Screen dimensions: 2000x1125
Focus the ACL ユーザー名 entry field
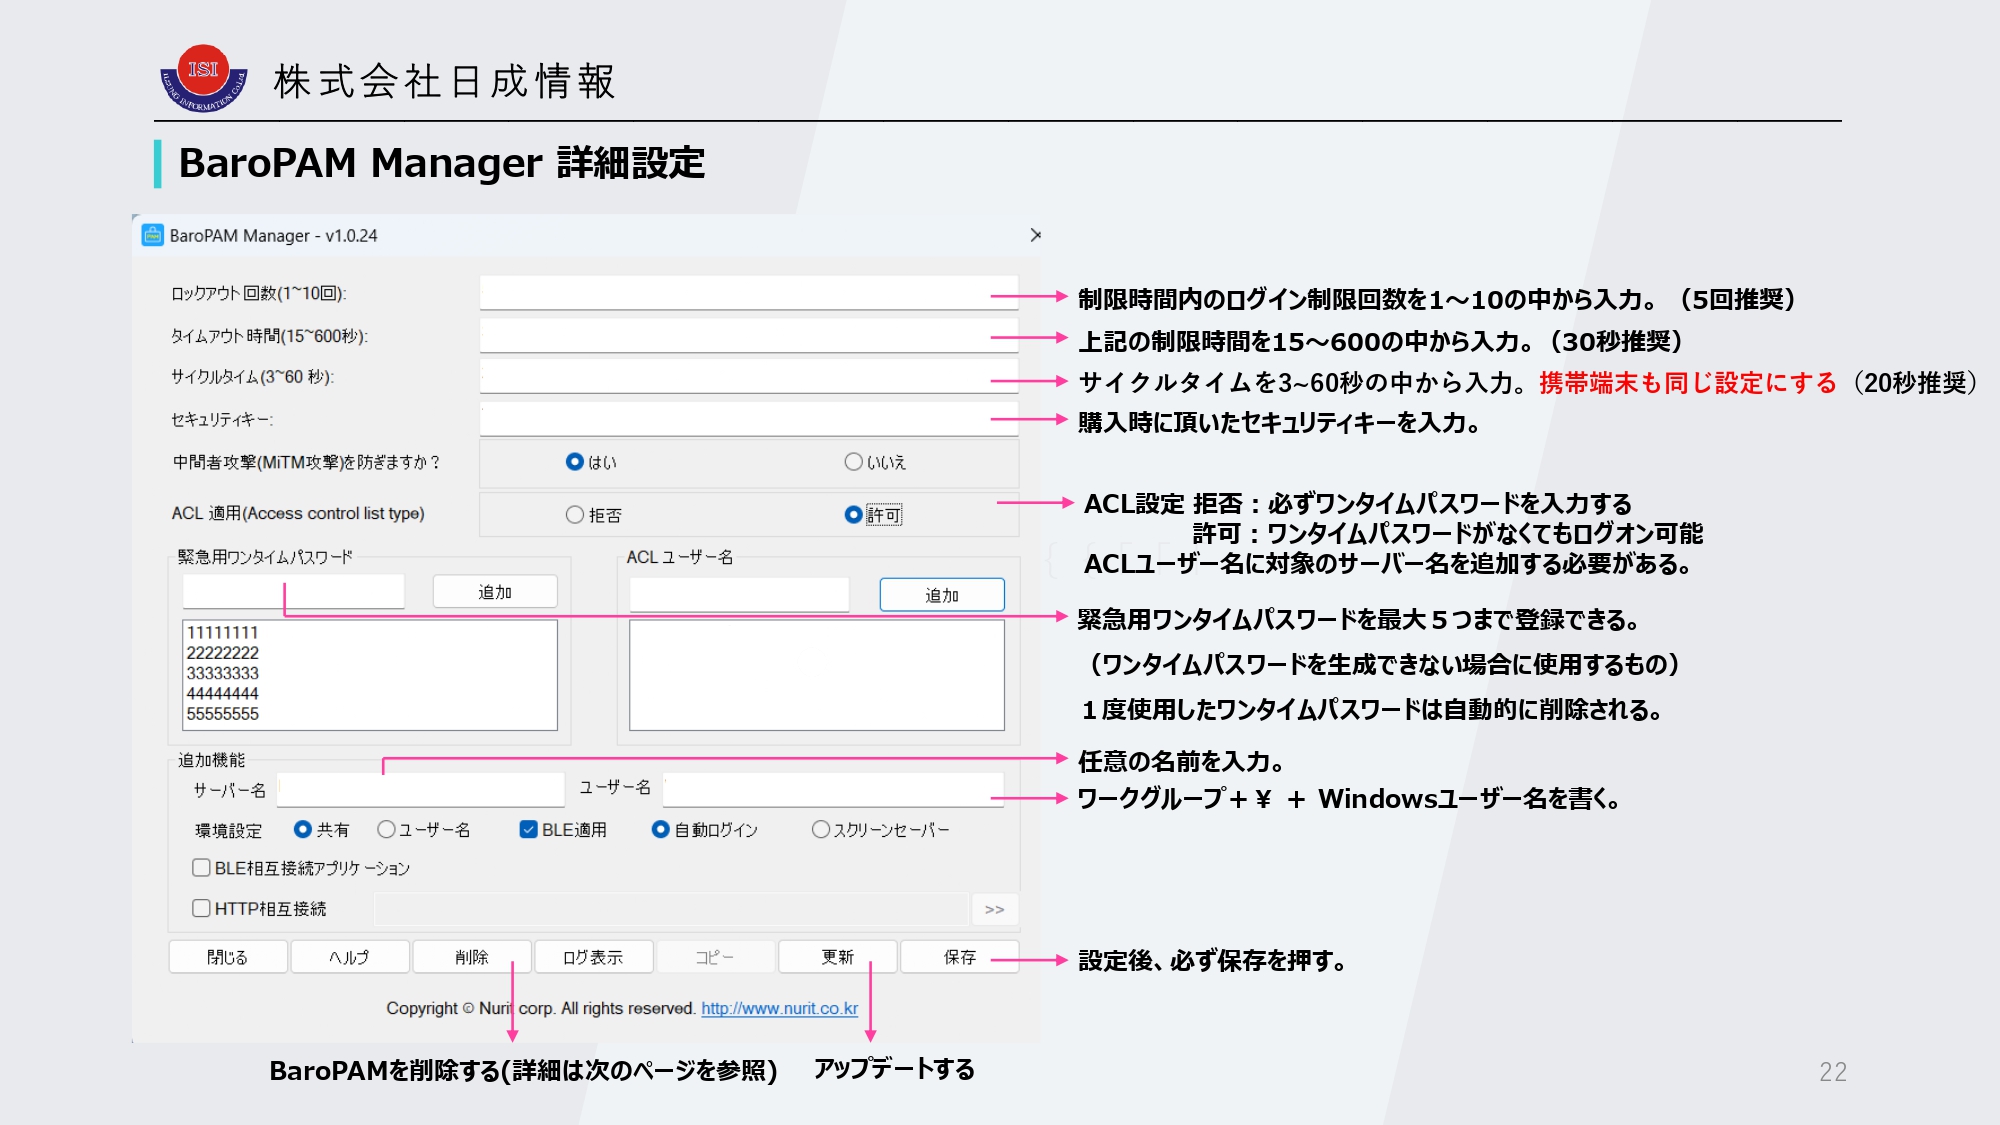click(739, 595)
